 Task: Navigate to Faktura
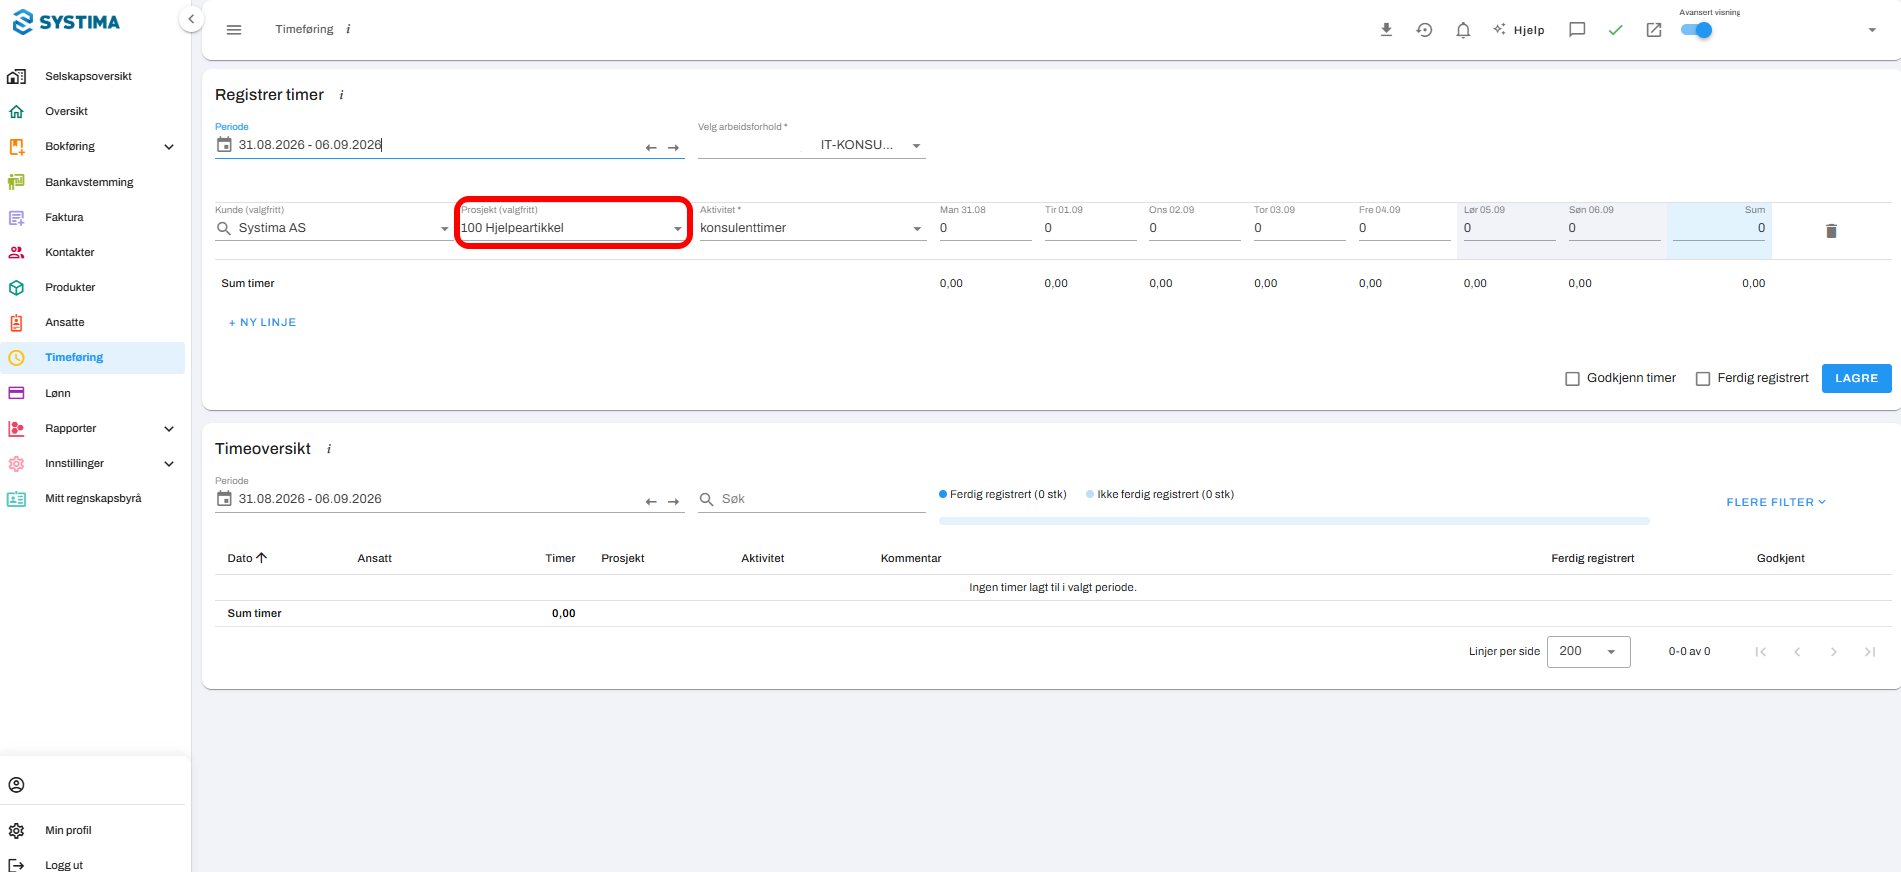(64, 218)
